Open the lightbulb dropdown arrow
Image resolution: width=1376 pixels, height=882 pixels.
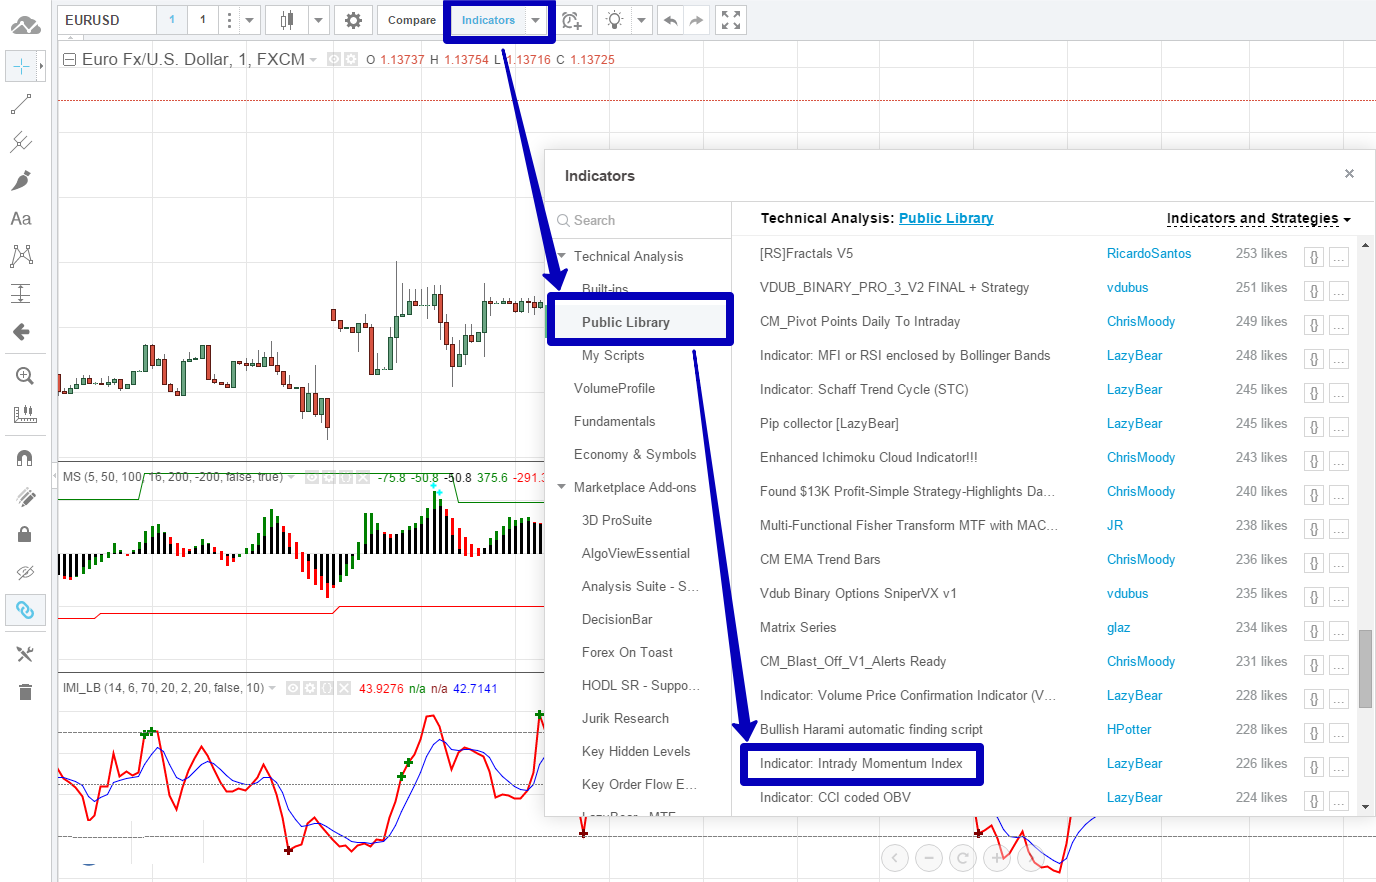(642, 20)
